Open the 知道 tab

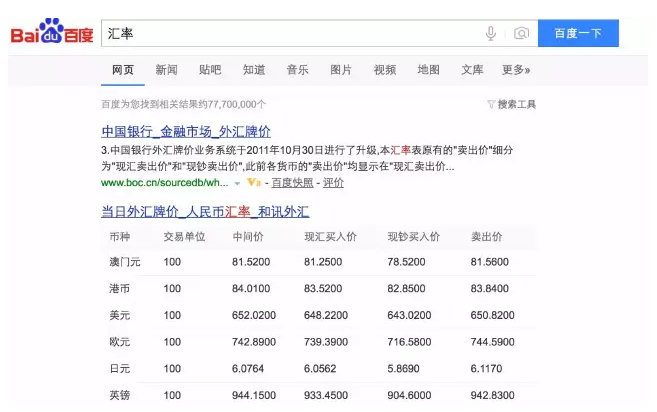[254, 70]
